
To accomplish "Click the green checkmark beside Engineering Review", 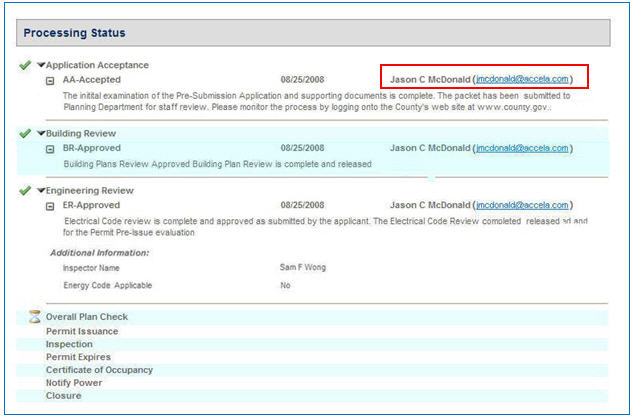I will coord(24,190).
